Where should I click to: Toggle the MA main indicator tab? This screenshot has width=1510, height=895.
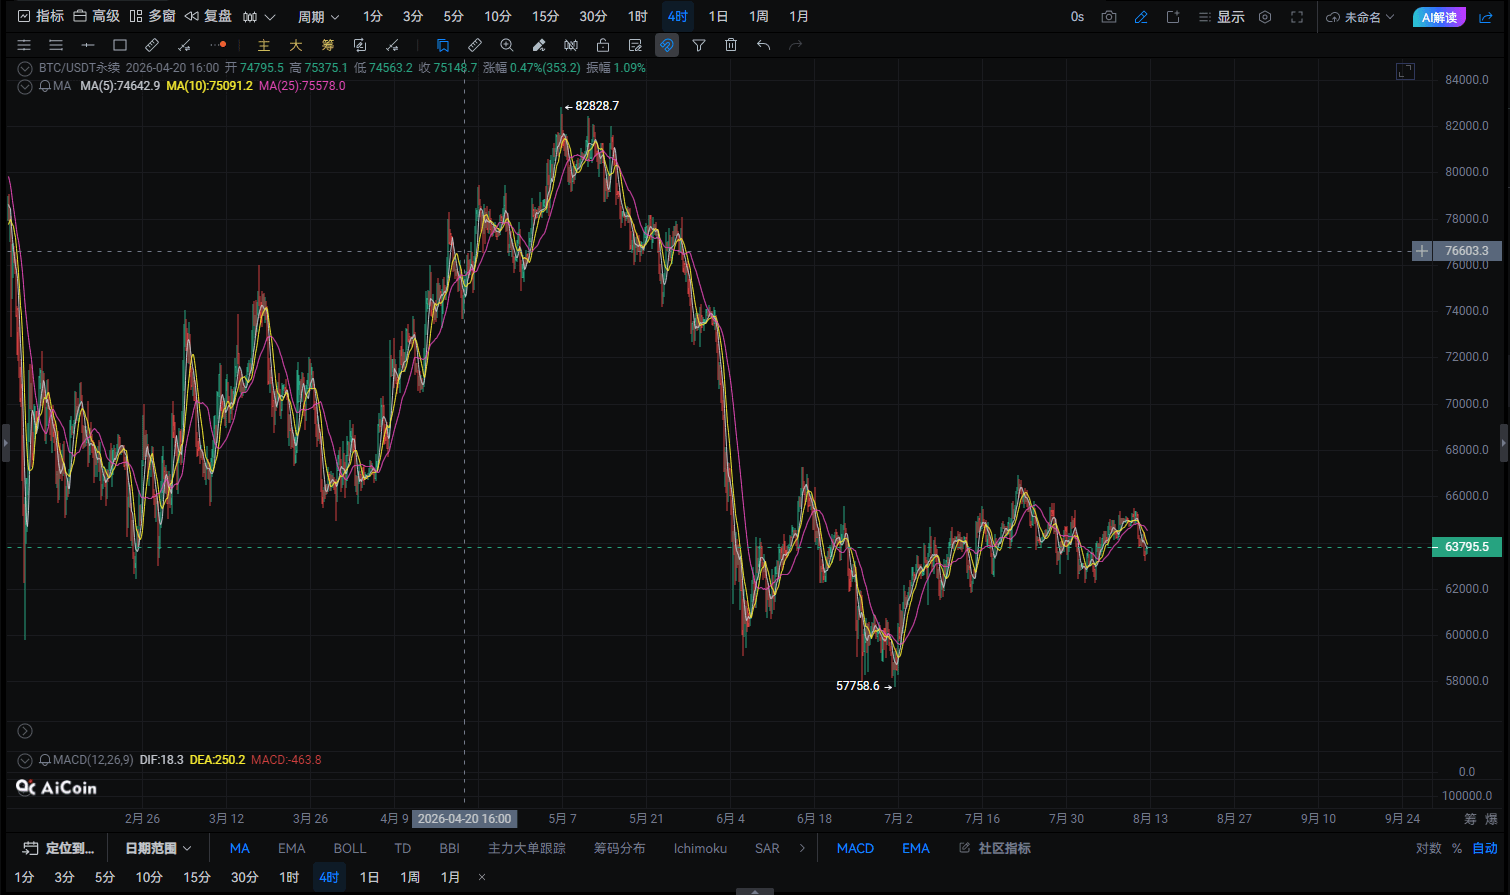click(x=240, y=848)
